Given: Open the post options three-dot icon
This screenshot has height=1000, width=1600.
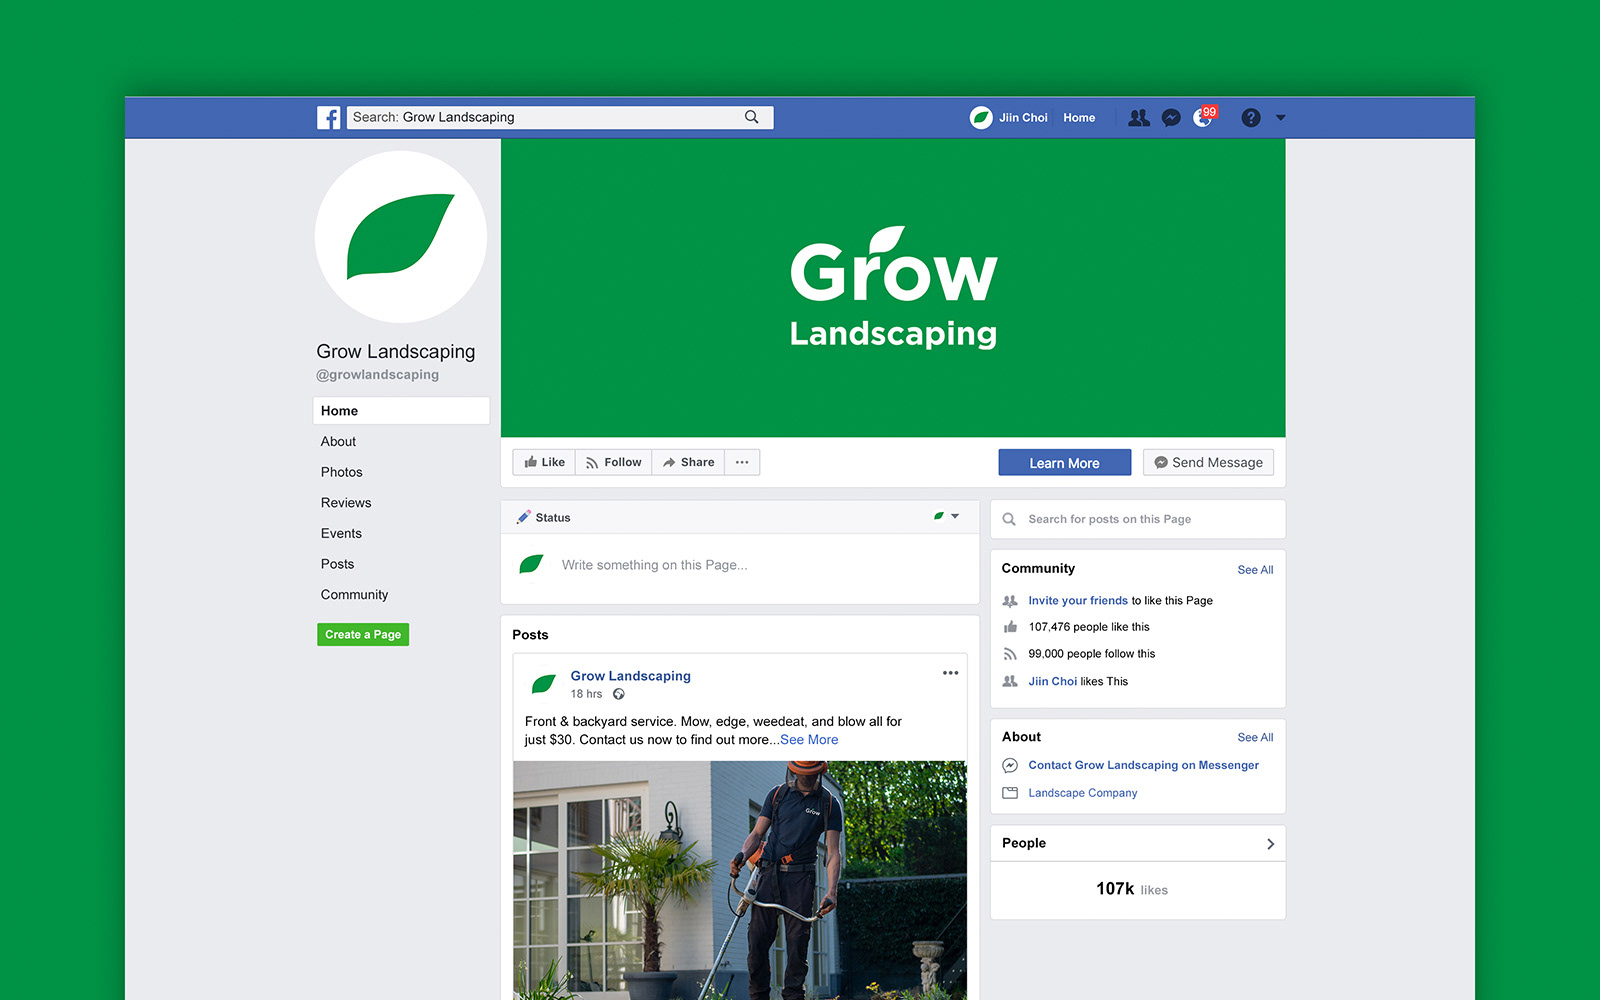Looking at the screenshot, I should [950, 673].
